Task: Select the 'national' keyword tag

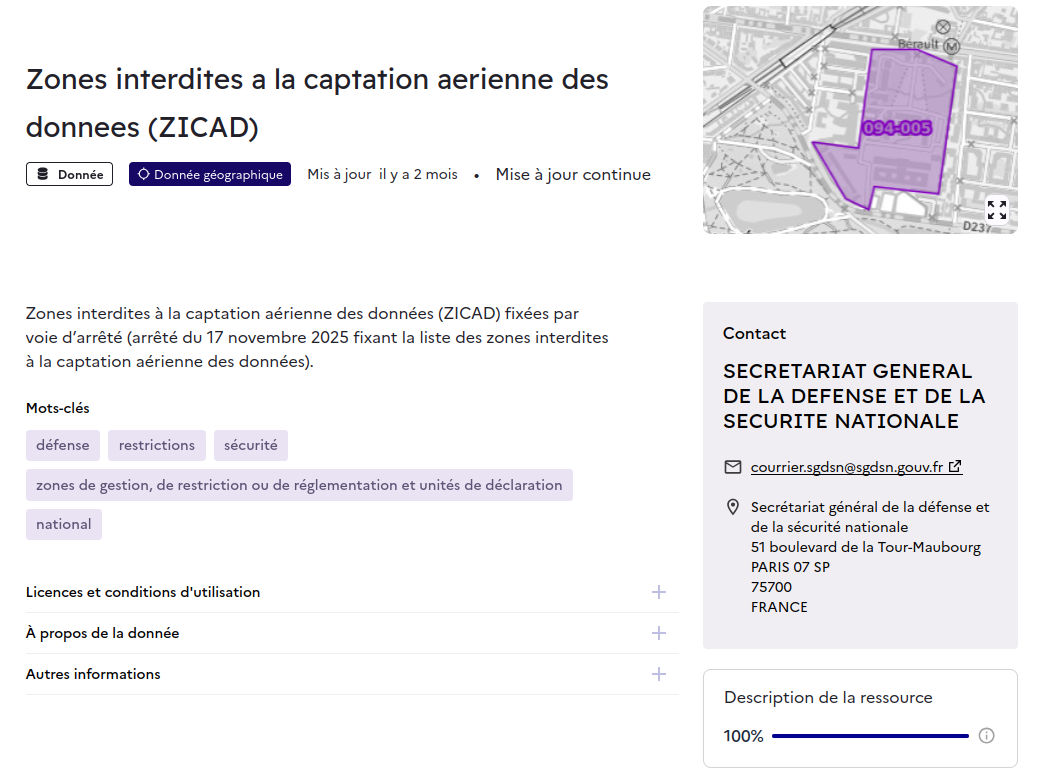Action: (x=63, y=523)
